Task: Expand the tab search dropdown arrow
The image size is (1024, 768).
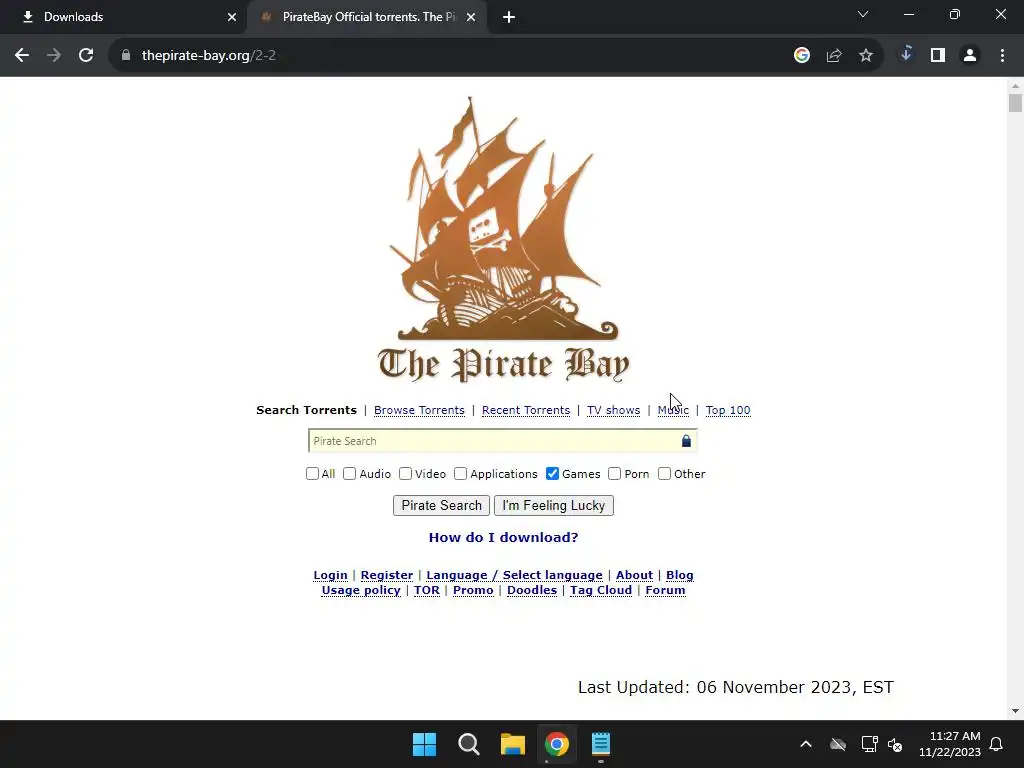Action: point(863,14)
